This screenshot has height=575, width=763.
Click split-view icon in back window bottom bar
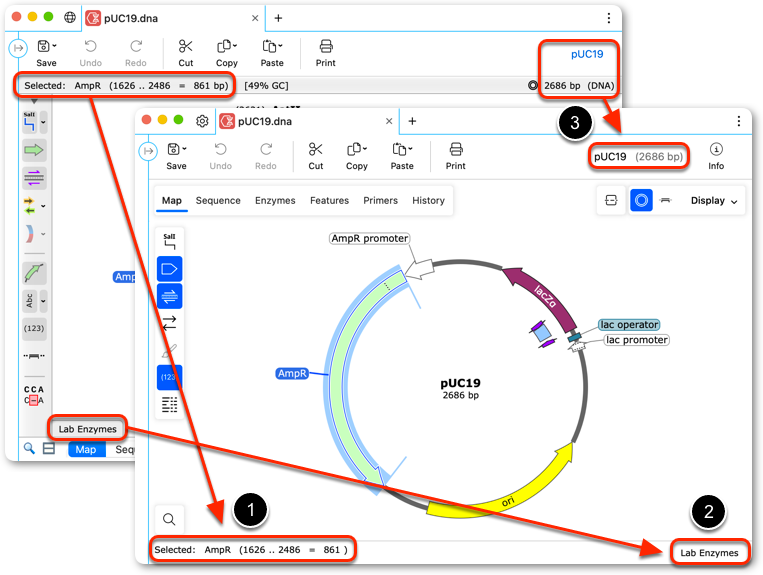coord(49,448)
